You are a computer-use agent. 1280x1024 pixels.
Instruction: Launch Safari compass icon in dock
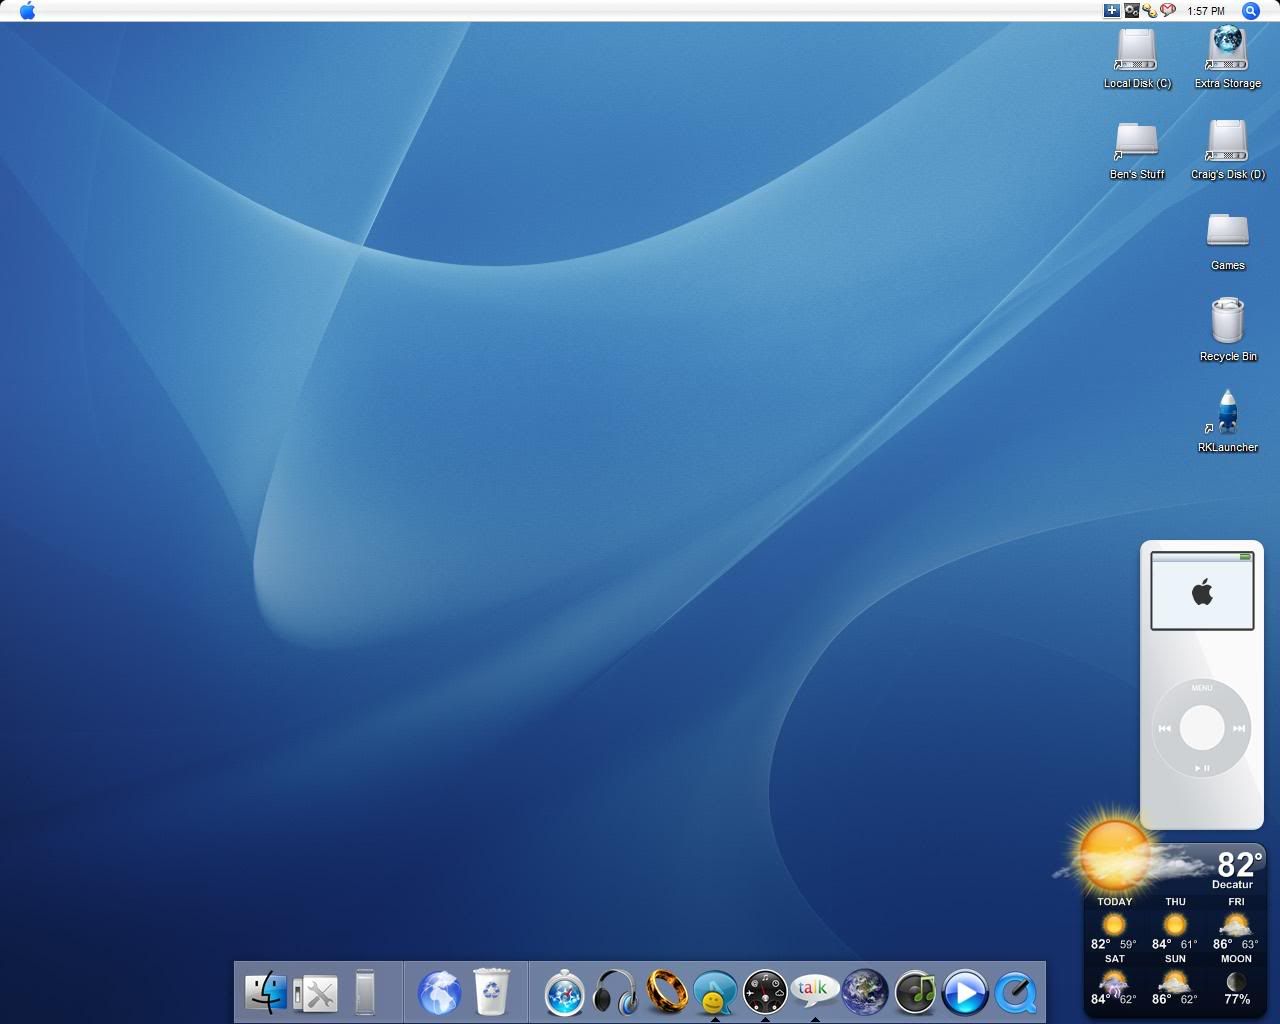pyautogui.click(x=564, y=993)
